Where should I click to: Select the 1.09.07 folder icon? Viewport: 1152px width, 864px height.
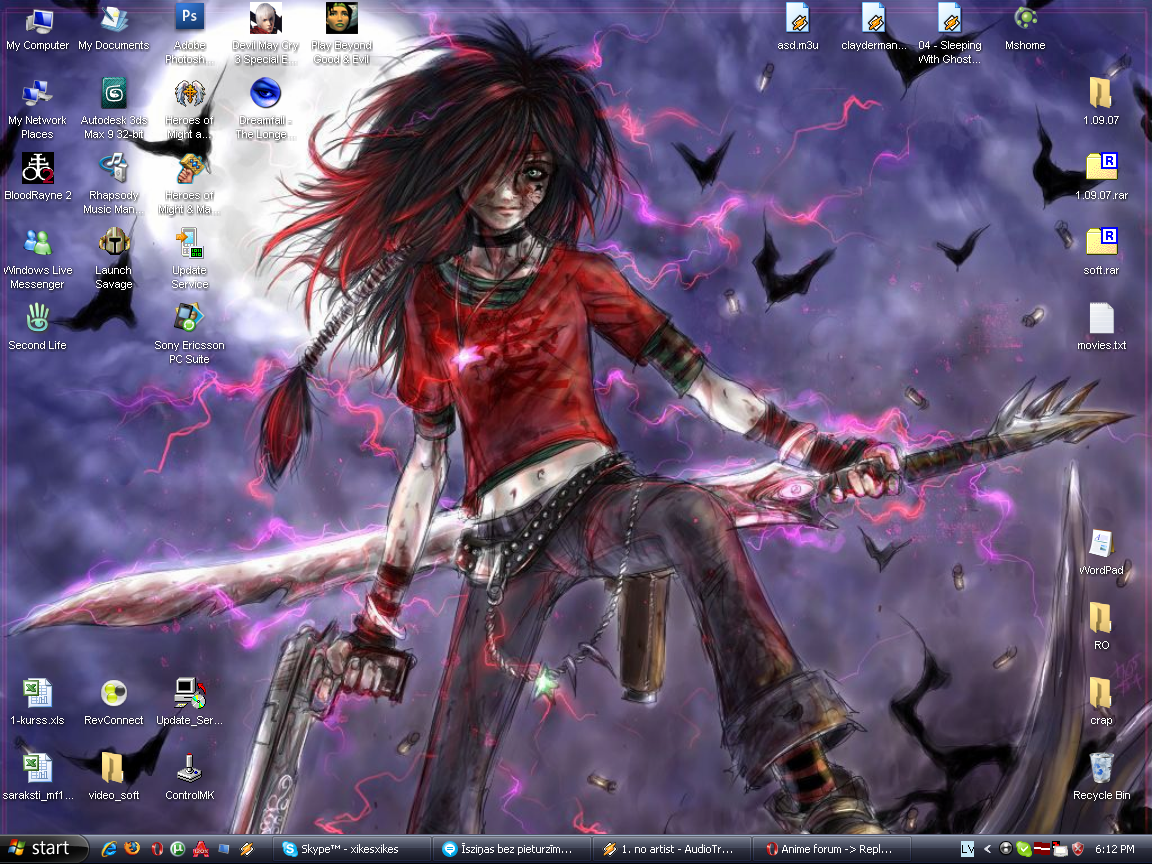coord(1101,102)
